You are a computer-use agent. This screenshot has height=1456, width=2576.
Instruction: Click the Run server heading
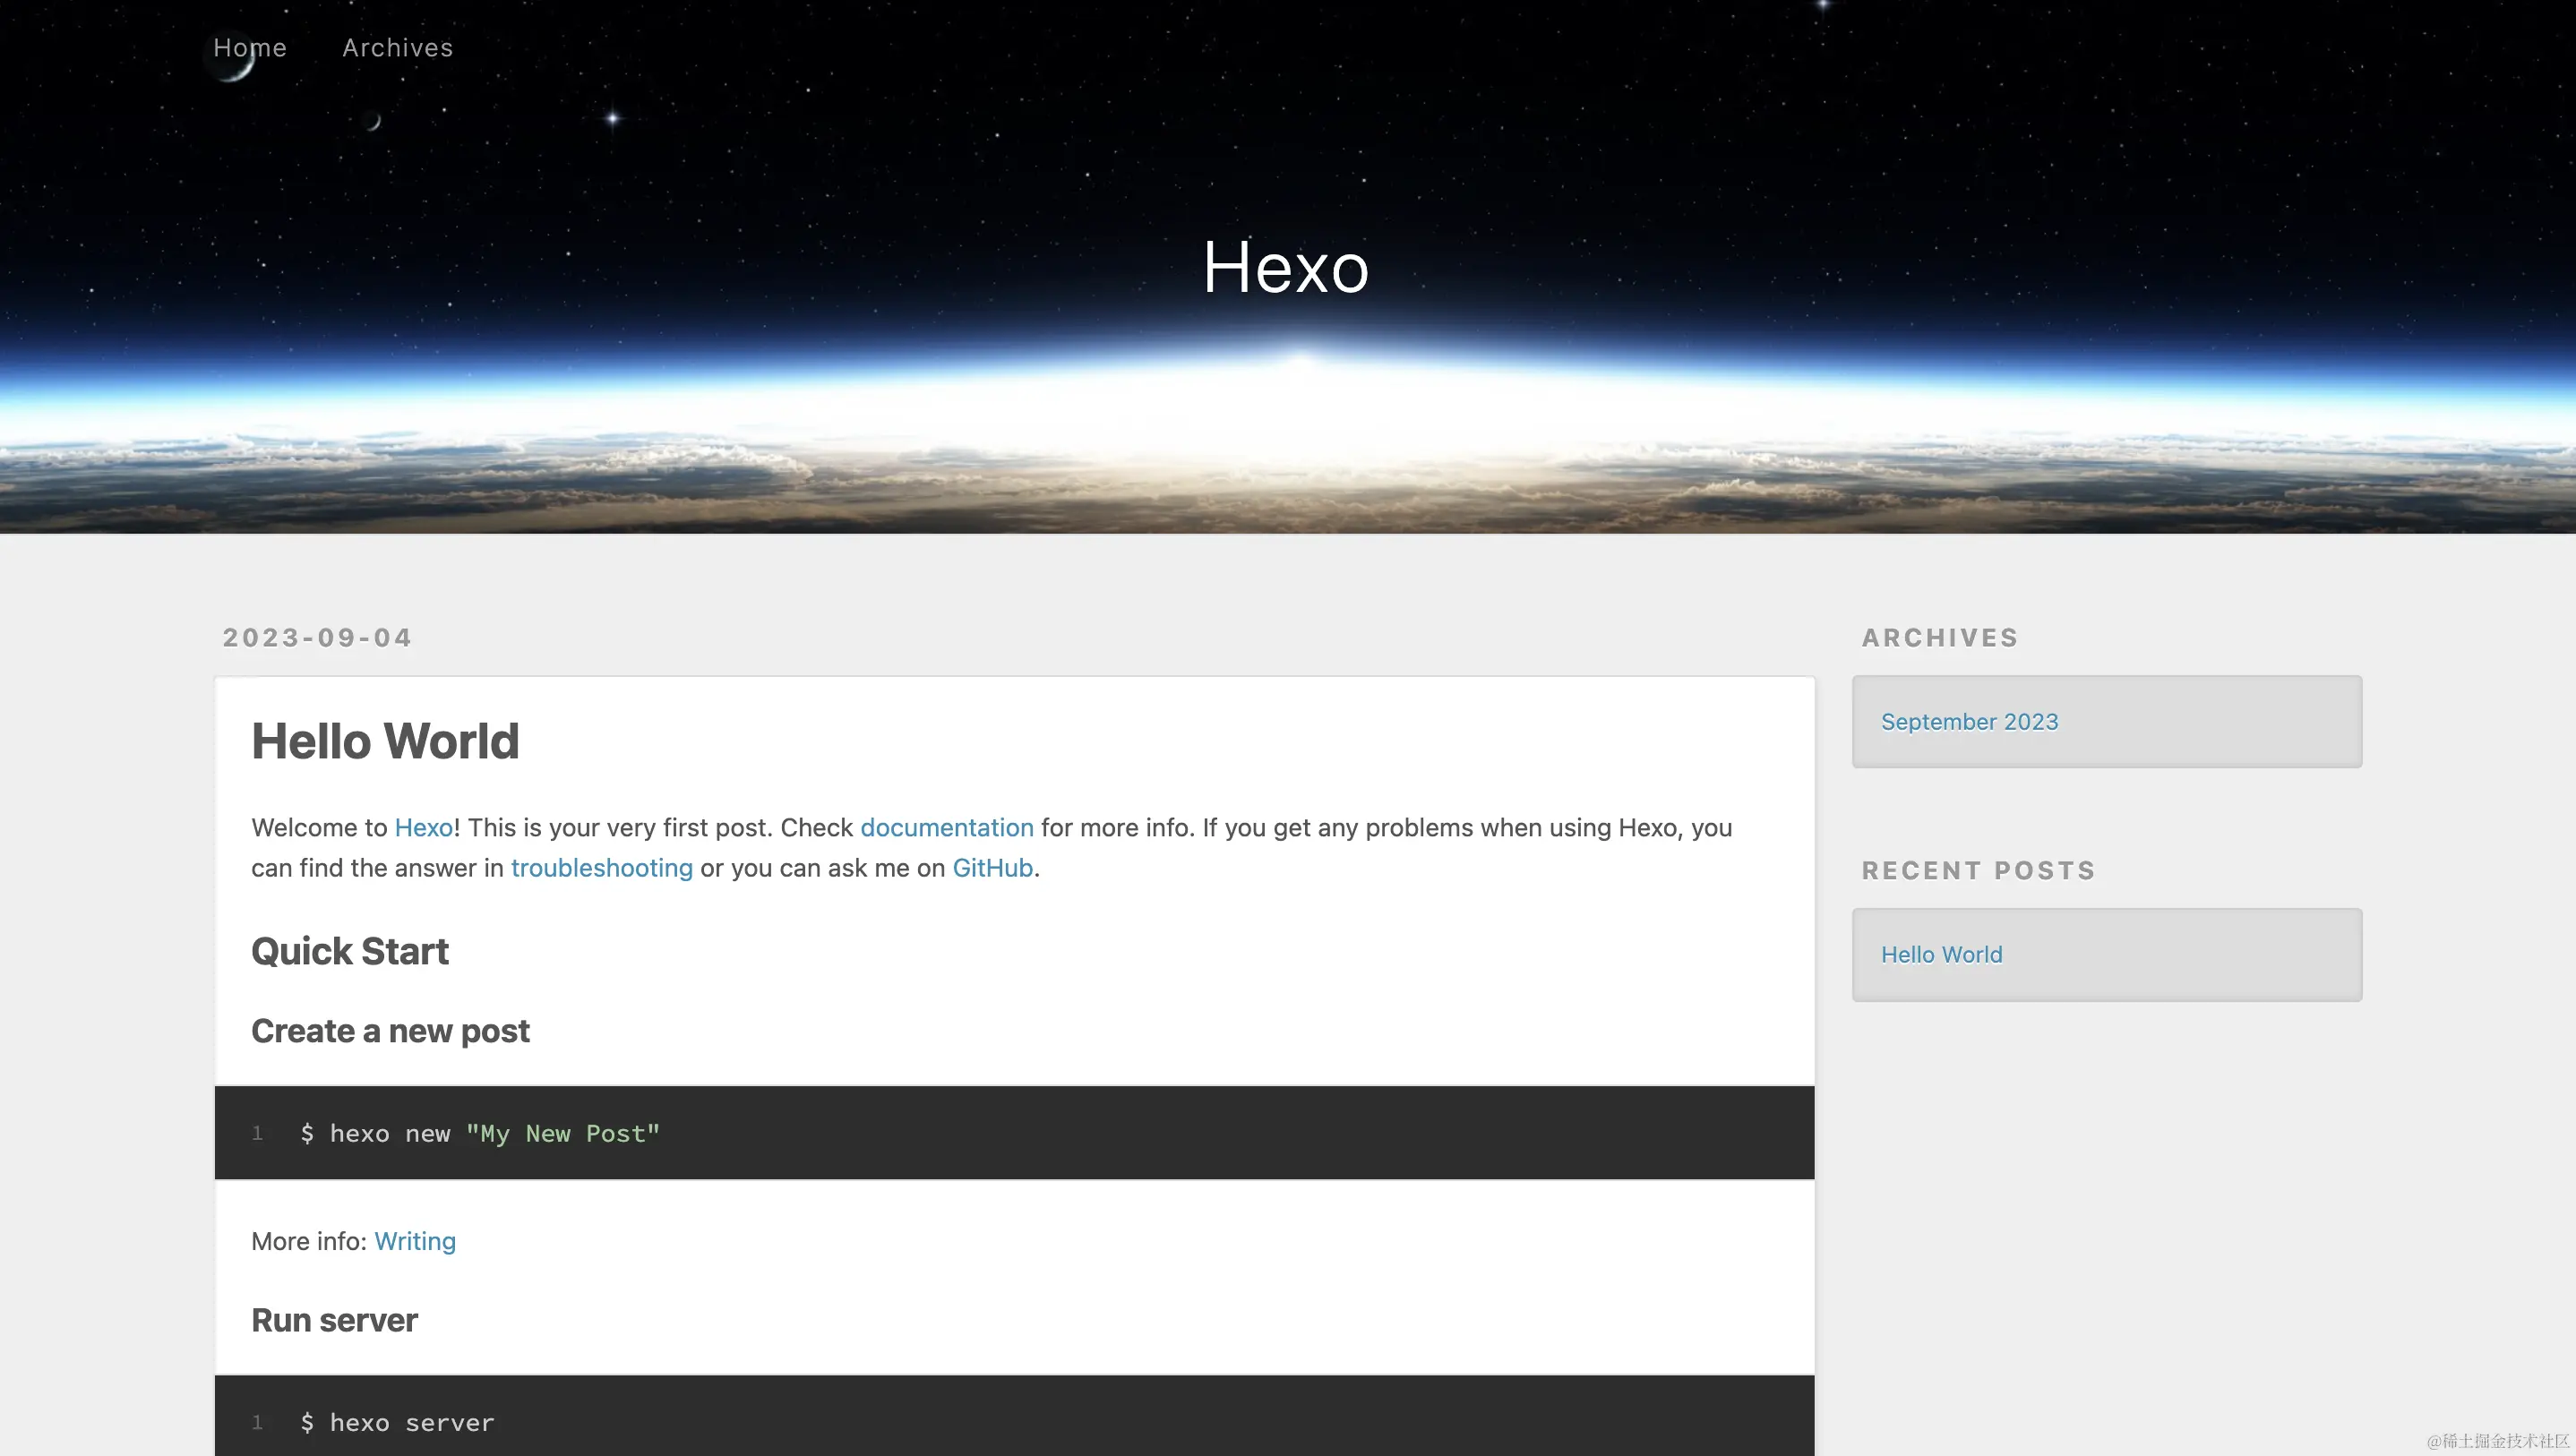[x=334, y=1320]
